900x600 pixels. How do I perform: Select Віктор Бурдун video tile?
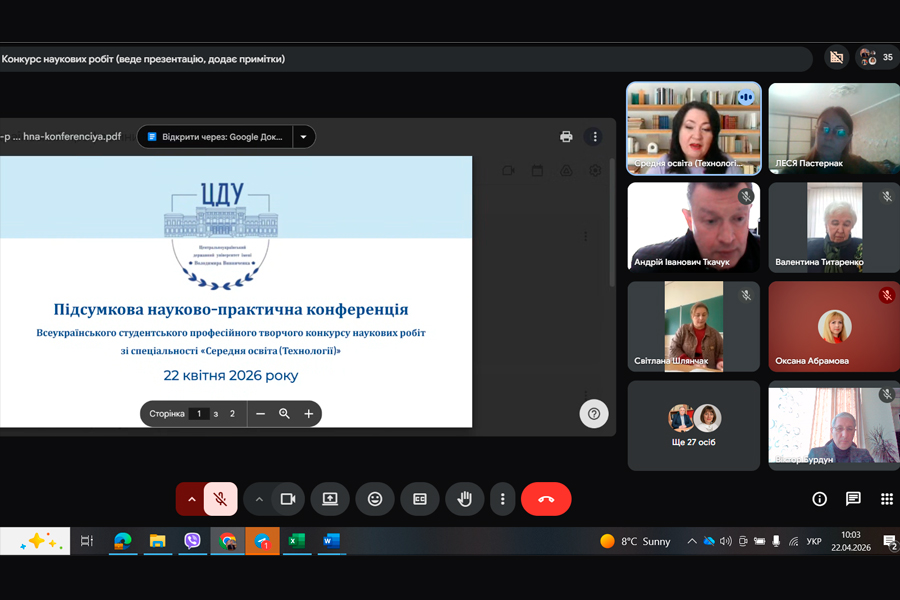[834, 425]
